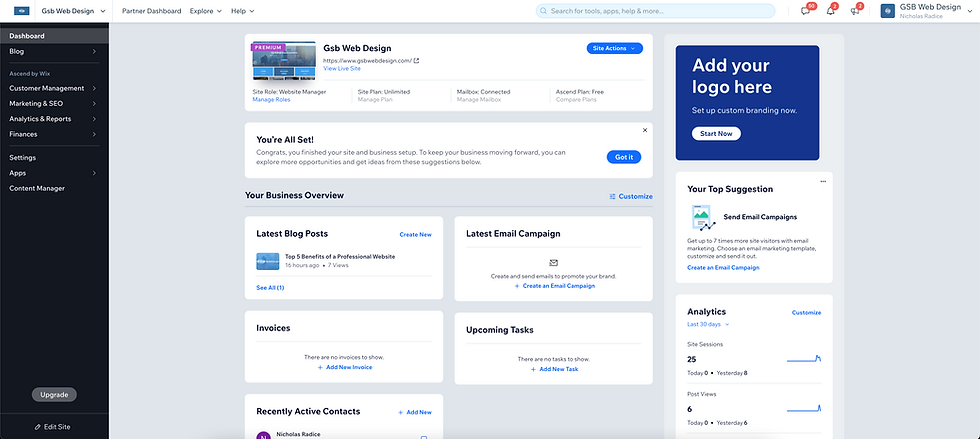Click the search for tools and apps field
This screenshot has height=439, width=980.
click(x=655, y=11)
